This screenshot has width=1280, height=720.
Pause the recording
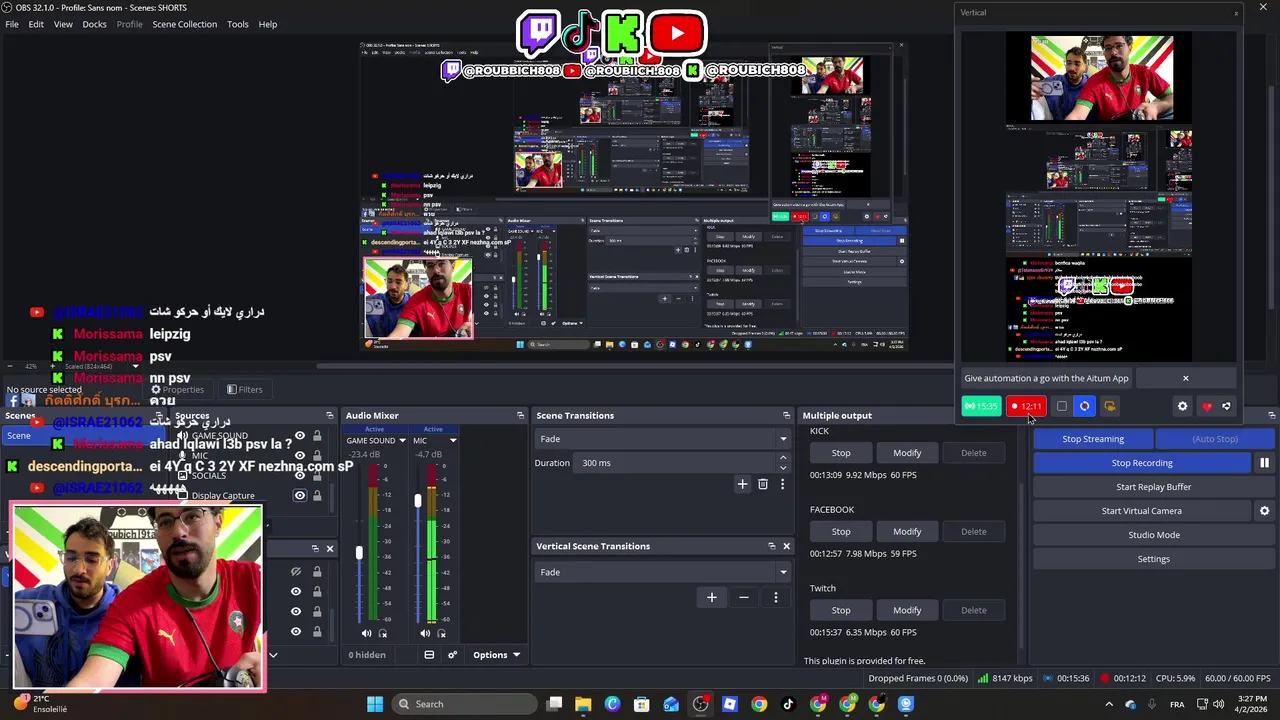(1264, 463)
